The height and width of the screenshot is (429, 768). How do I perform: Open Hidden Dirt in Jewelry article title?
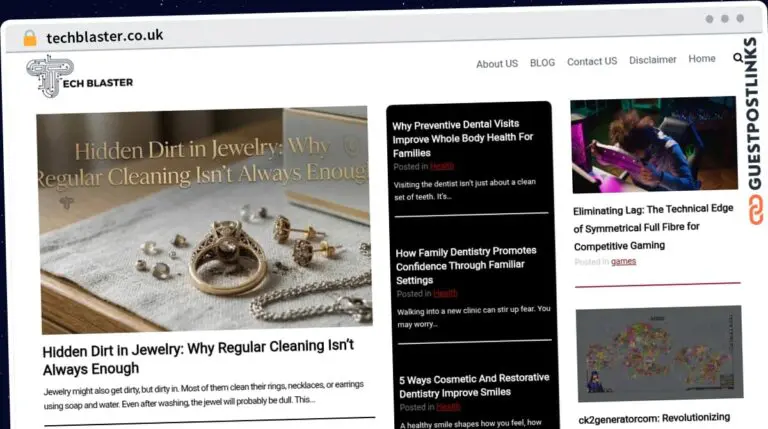pyautogui.click(x=198, y=357)
